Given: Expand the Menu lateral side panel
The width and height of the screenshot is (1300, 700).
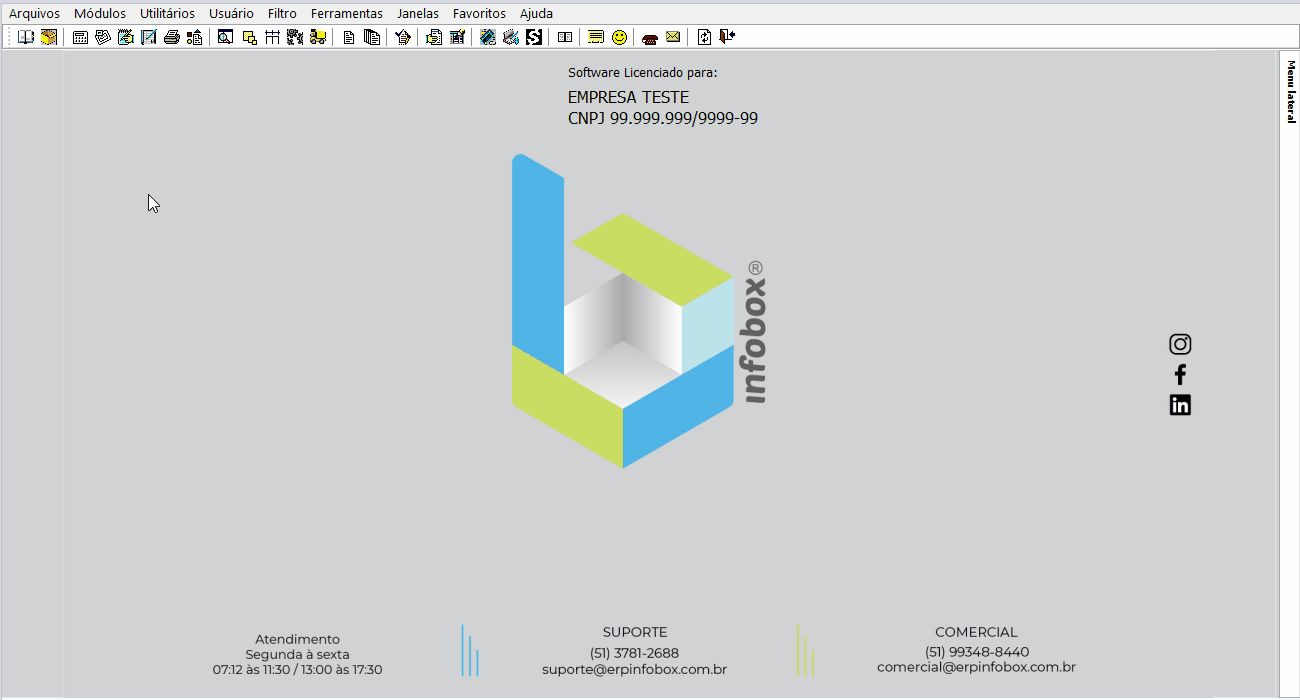Looking at the screenshot, I should (1290, 92).
